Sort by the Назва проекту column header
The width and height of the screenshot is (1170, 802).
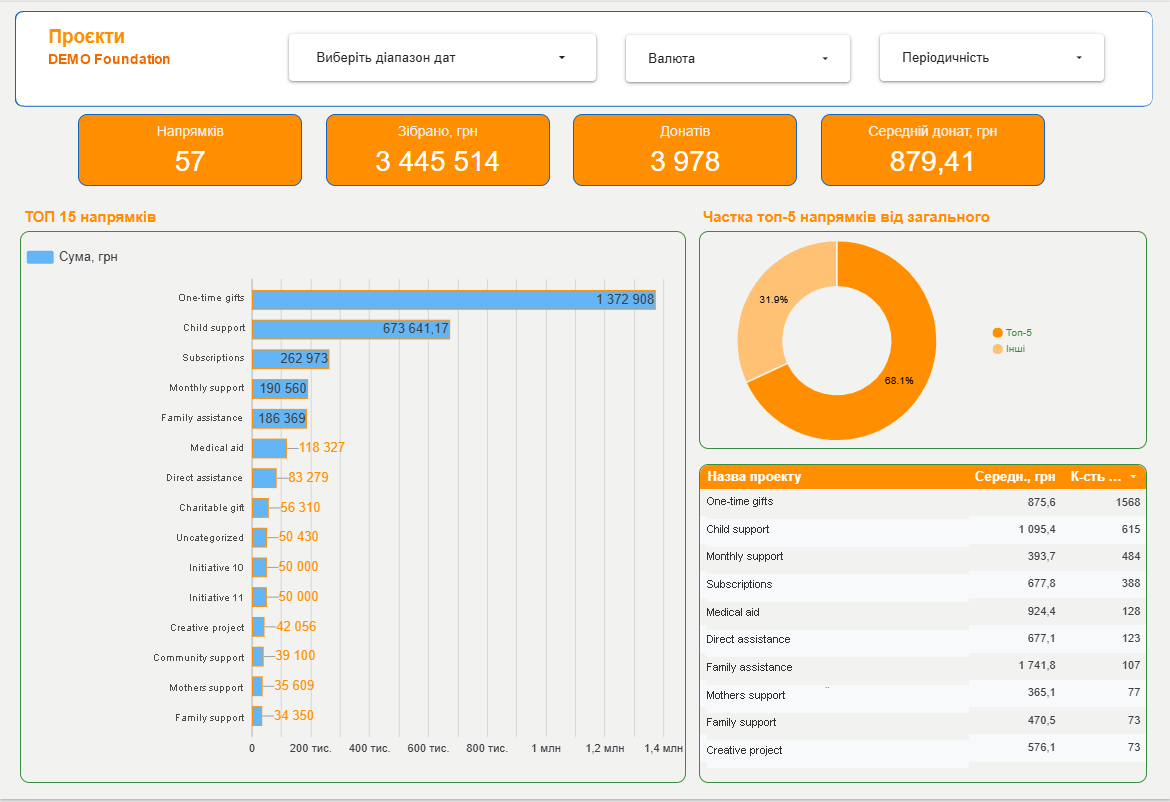coord(754,477)
